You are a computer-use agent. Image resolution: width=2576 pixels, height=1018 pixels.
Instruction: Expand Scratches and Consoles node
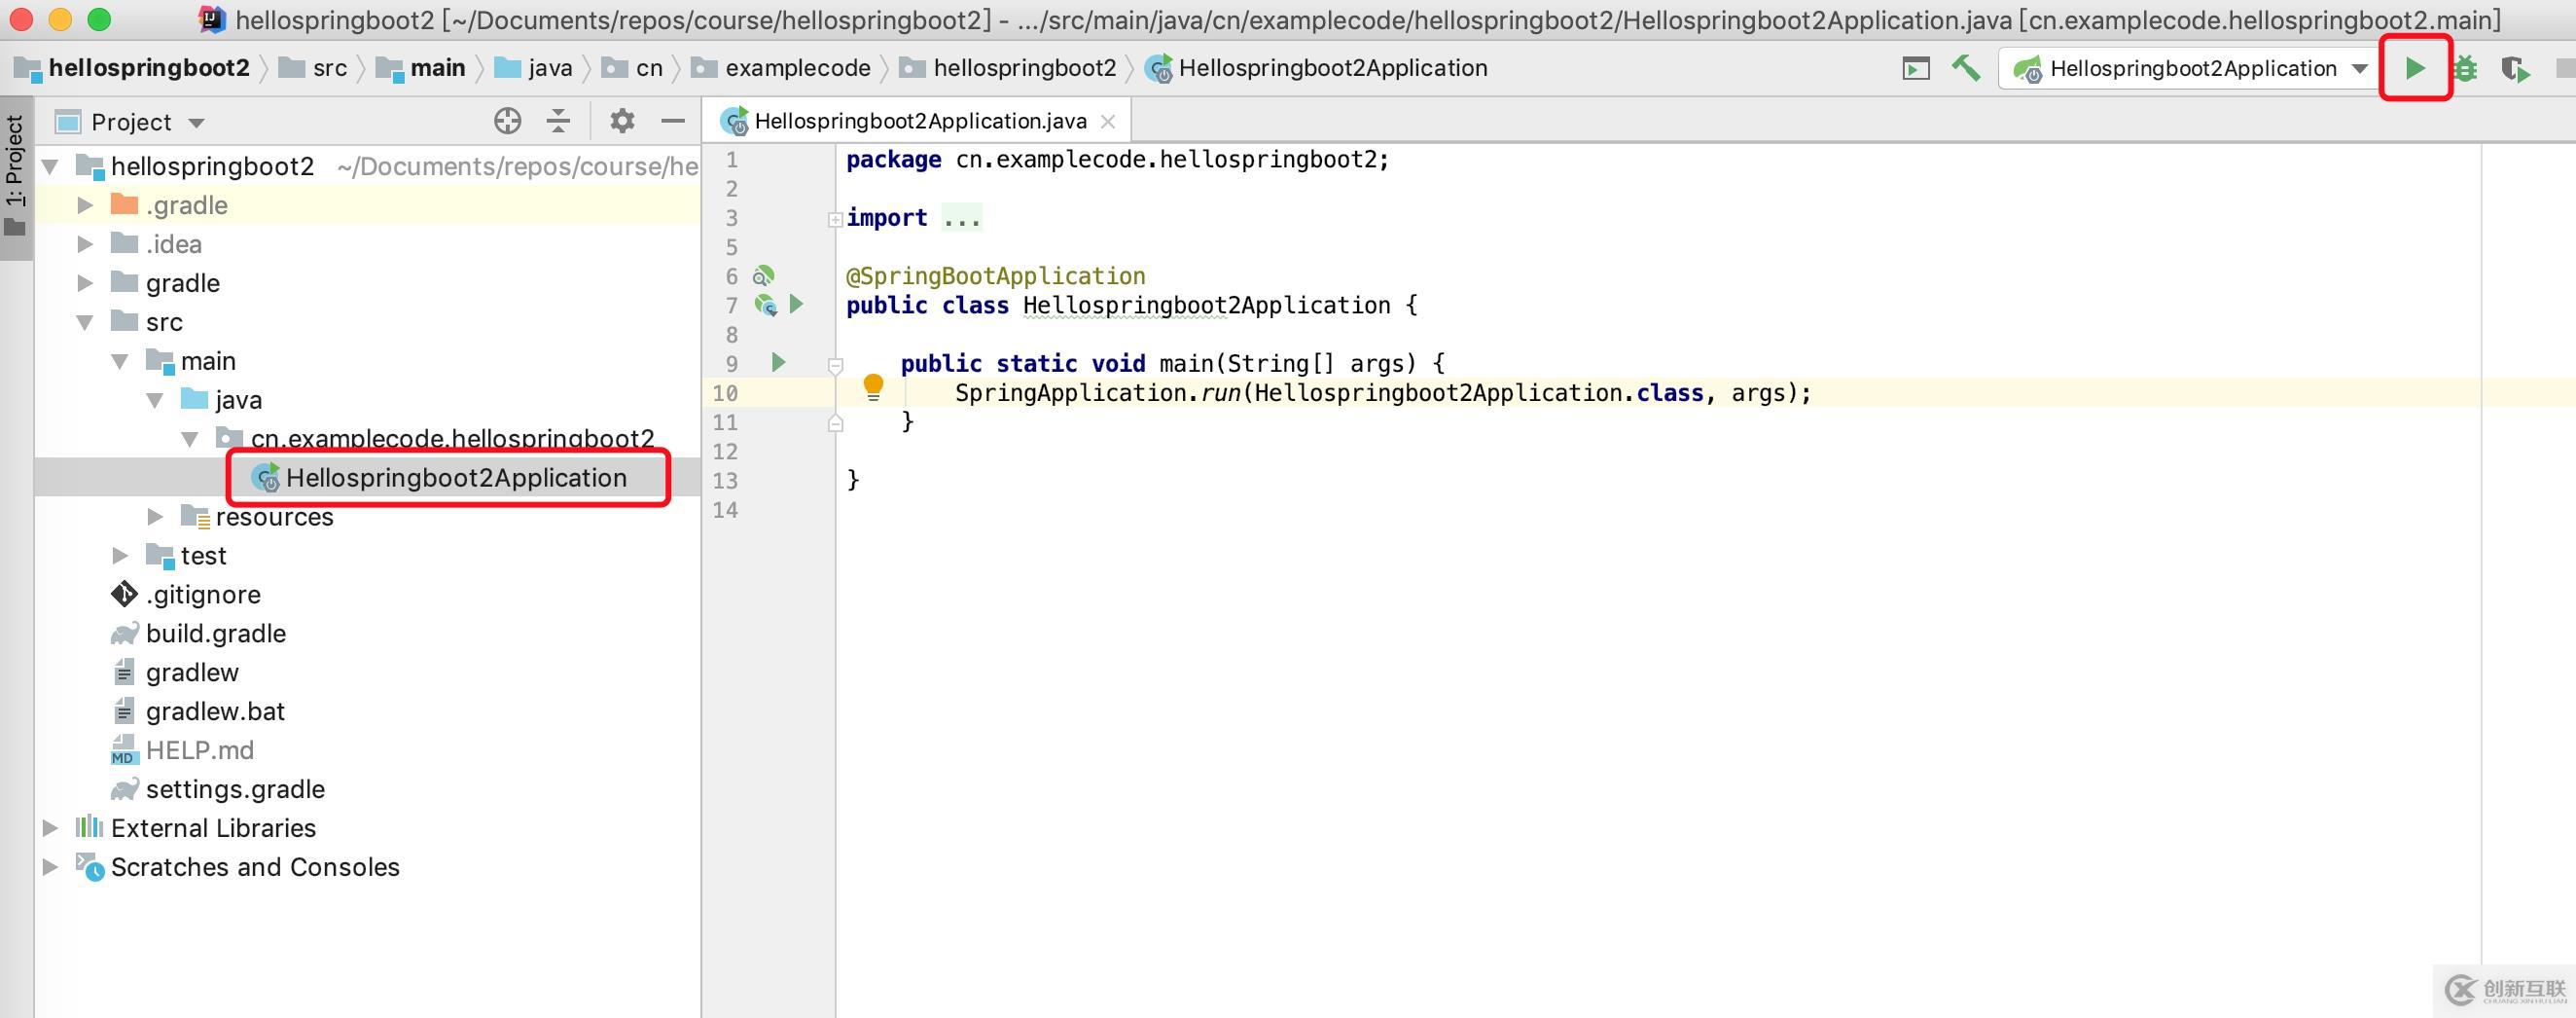pos(50,867)
